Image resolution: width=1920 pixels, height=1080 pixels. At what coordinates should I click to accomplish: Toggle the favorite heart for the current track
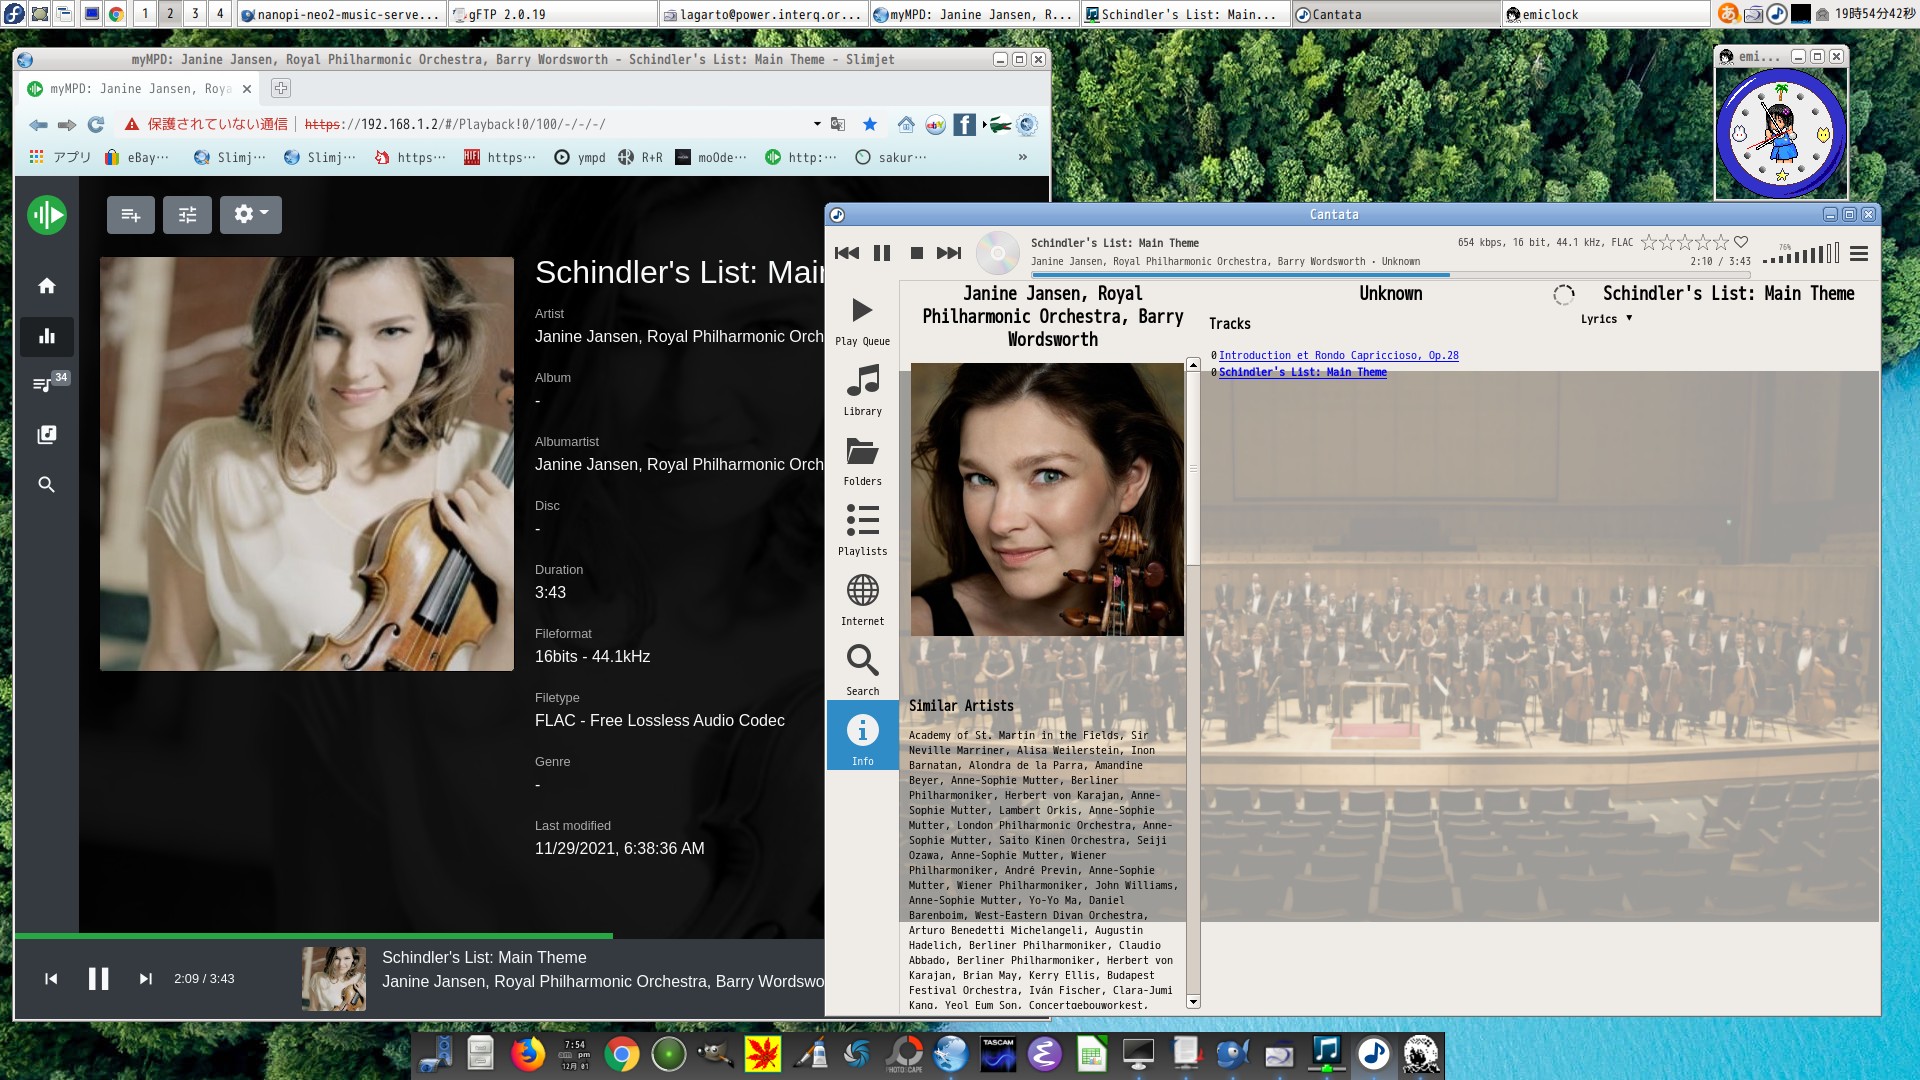tap(1740, 241)
